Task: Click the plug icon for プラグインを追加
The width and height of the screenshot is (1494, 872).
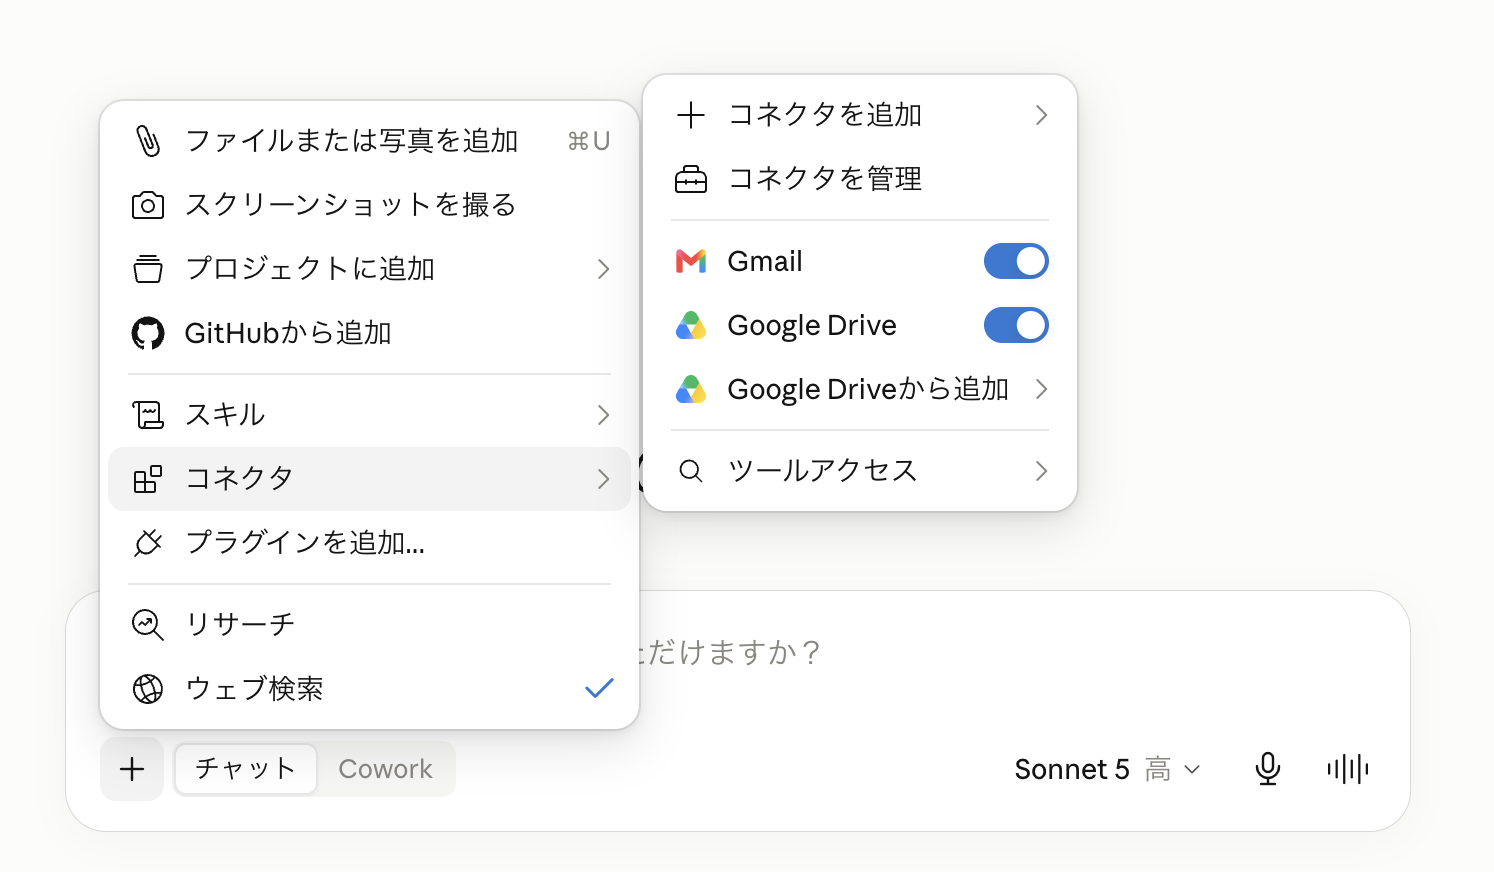Action: pos(148,542)
